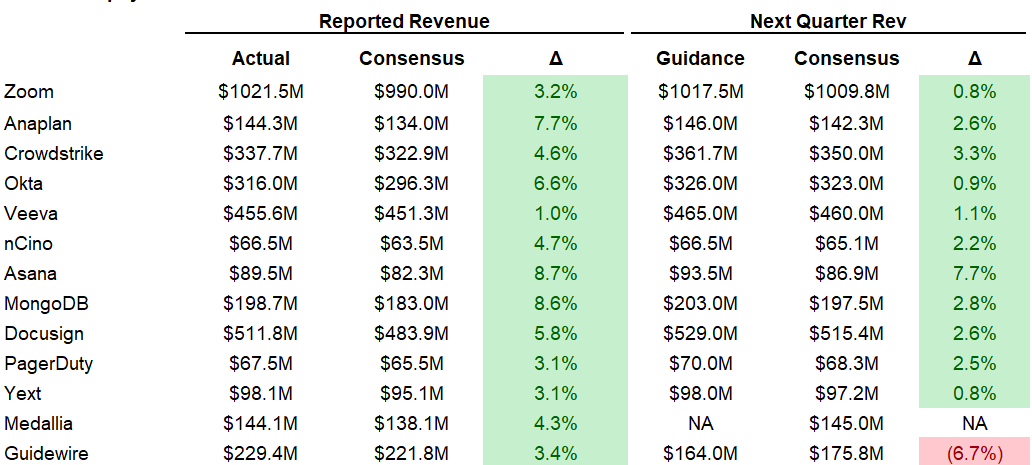Image resolution: width=1032 pixels, height=465 pixels.
Task: Click Docusign's 5.8% revenue delta cell
Action: pyautogui.click(x=555, y=333)
